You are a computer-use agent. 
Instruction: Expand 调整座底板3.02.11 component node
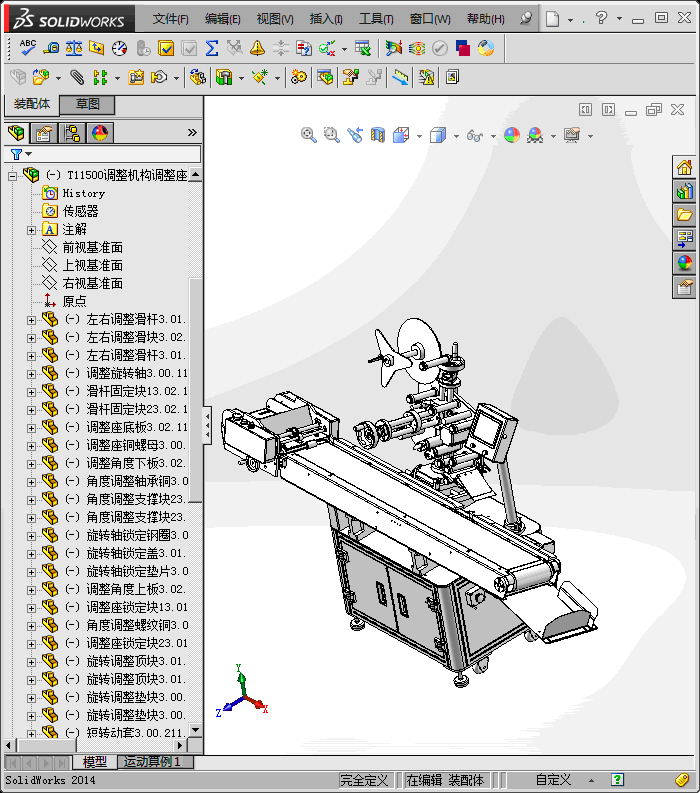[31, 428]
